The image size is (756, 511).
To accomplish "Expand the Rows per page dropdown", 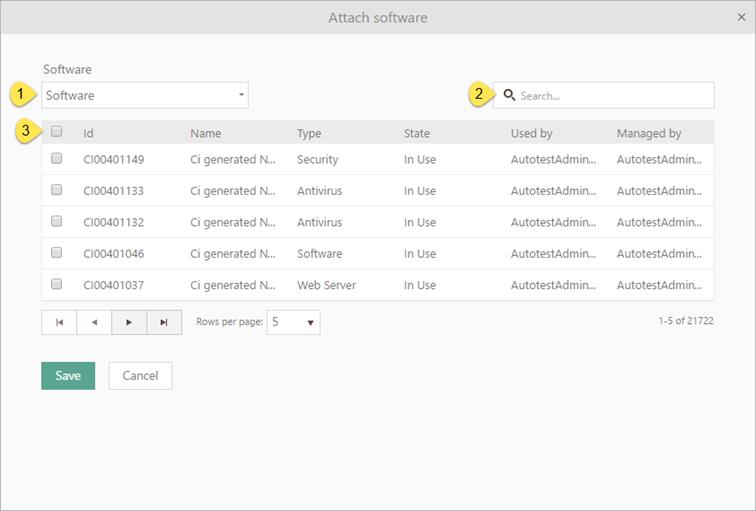I will coord(293,322).
